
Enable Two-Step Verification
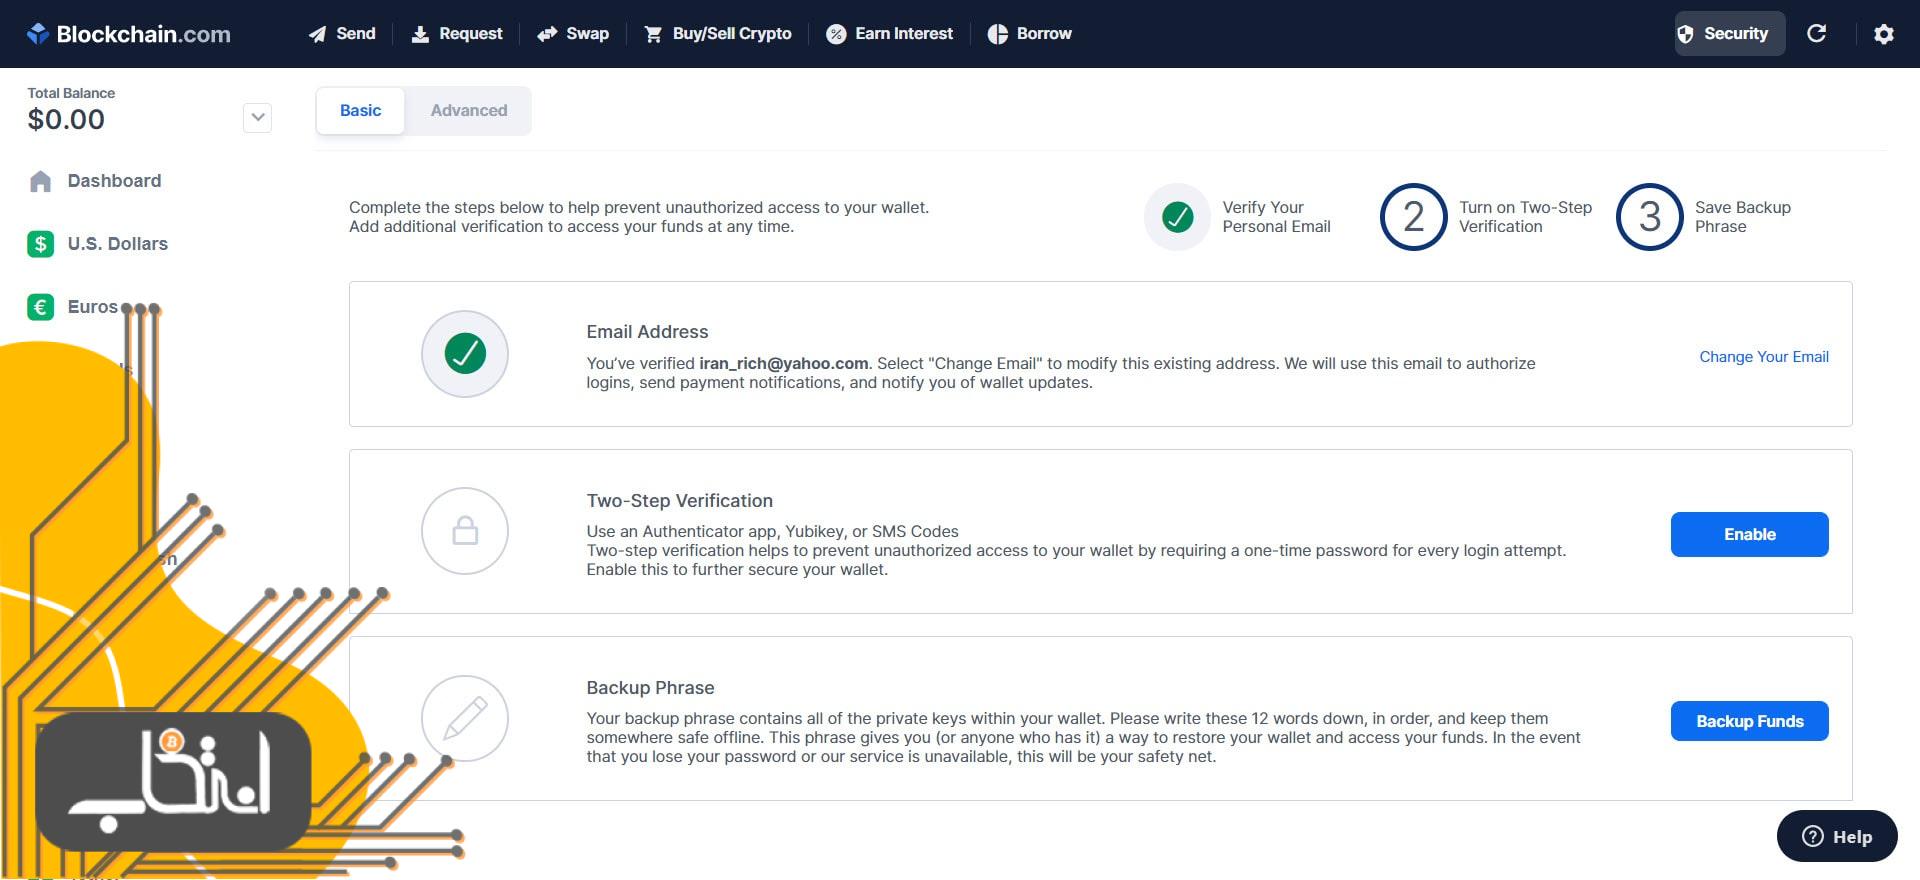click(1749, 535)
